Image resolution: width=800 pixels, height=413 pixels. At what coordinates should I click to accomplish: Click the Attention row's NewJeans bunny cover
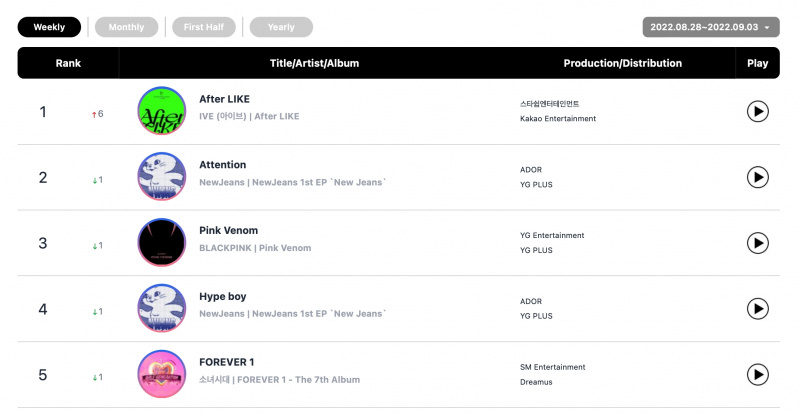[x=162, y=177]
